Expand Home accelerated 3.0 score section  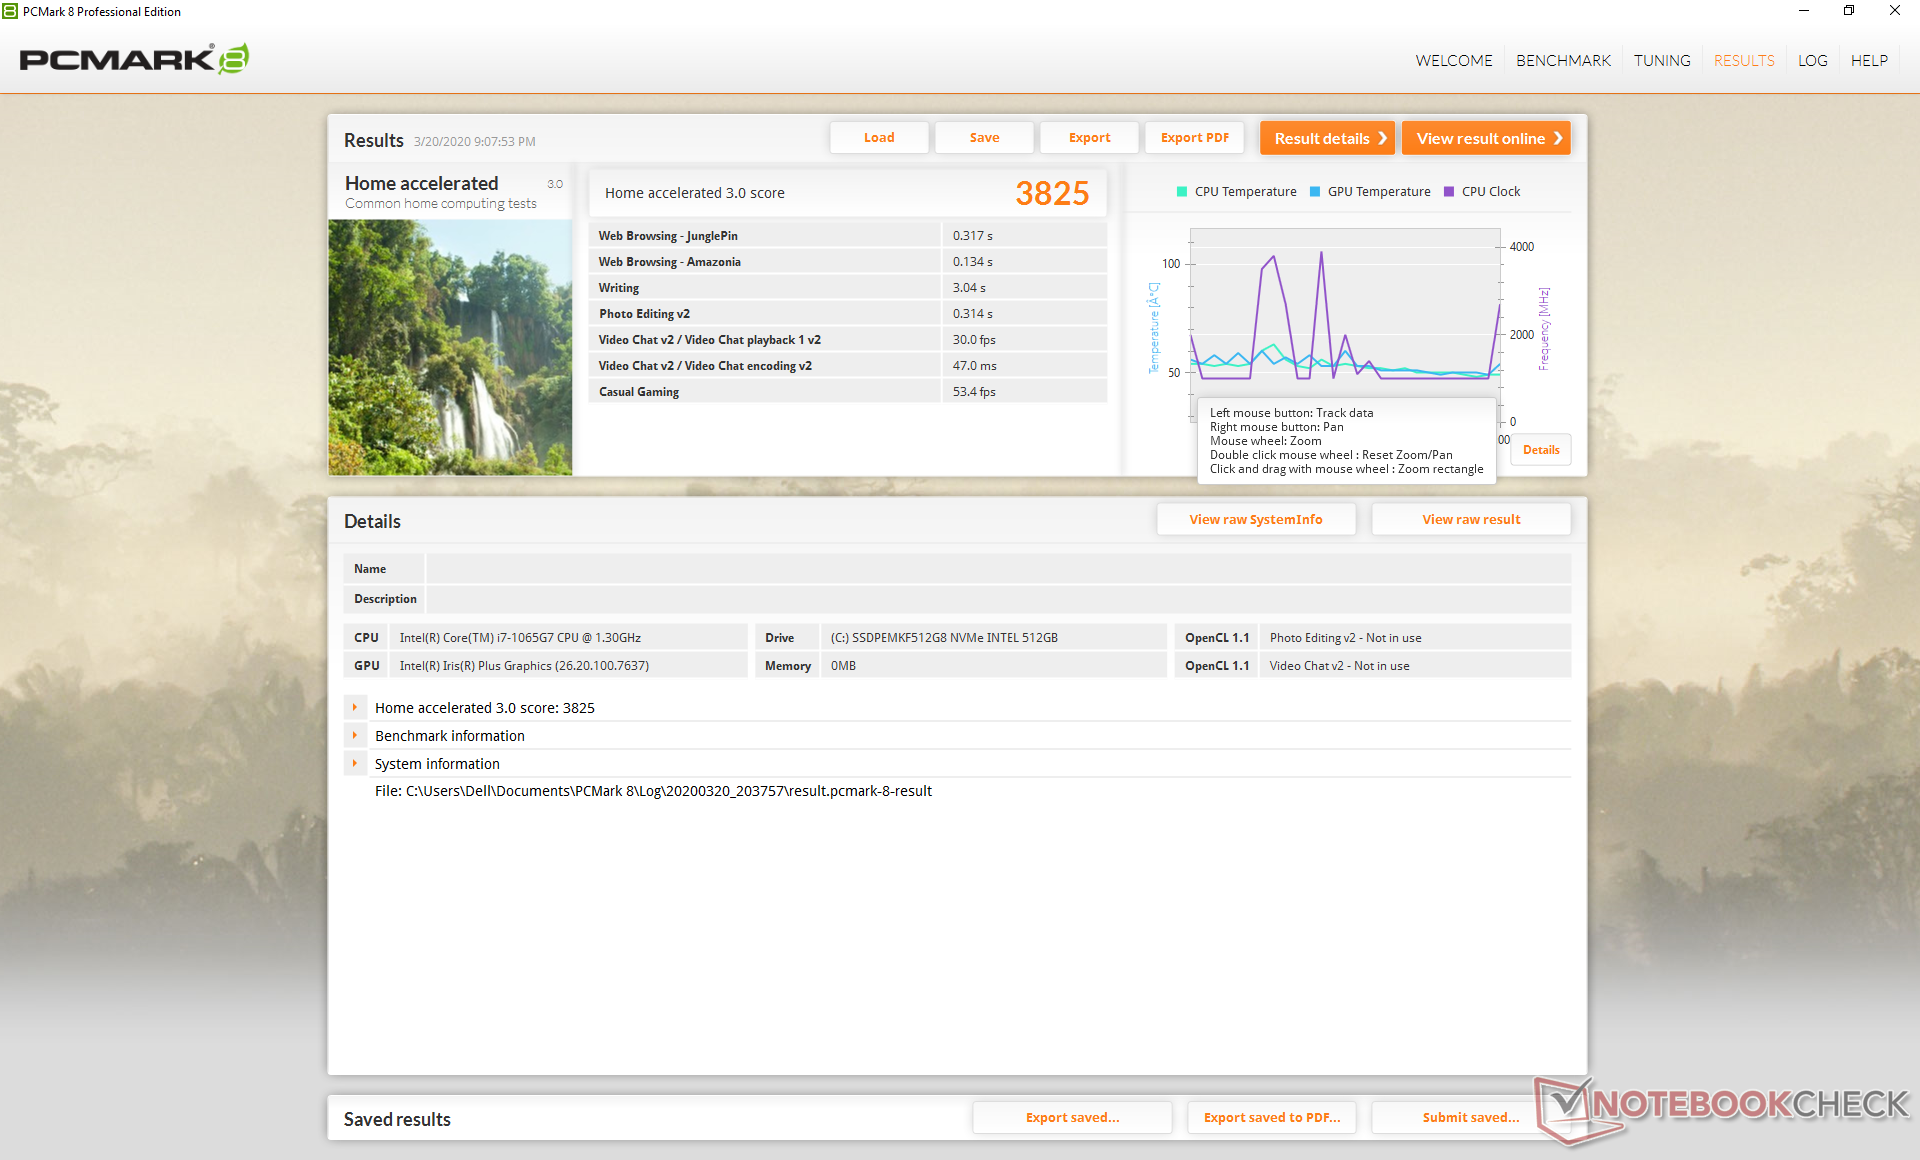355,707
